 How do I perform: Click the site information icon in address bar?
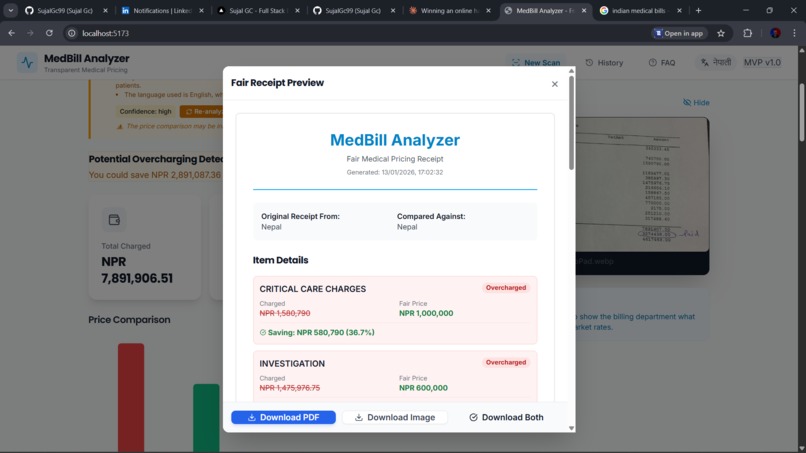click(x=72, y=33)
